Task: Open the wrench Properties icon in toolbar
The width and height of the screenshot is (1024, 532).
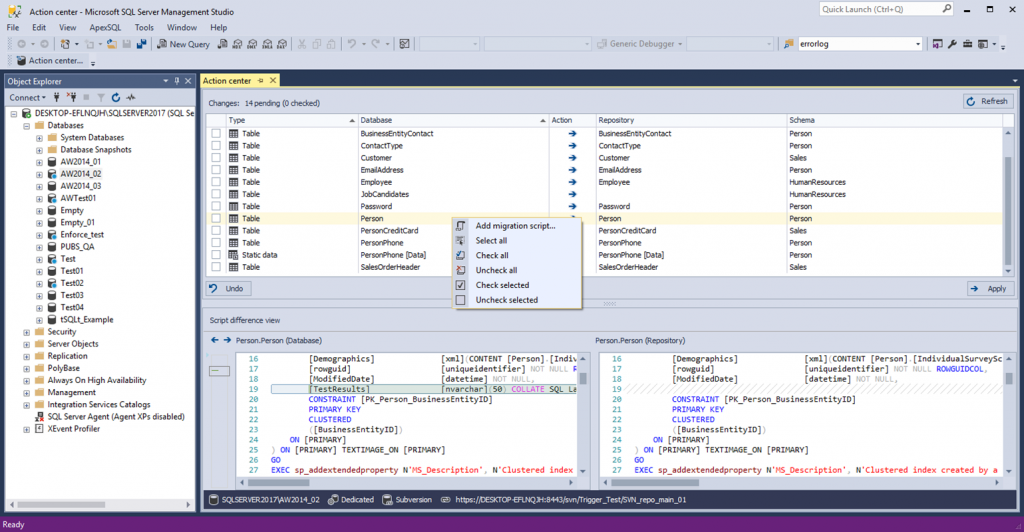Action: coord(952,44)
